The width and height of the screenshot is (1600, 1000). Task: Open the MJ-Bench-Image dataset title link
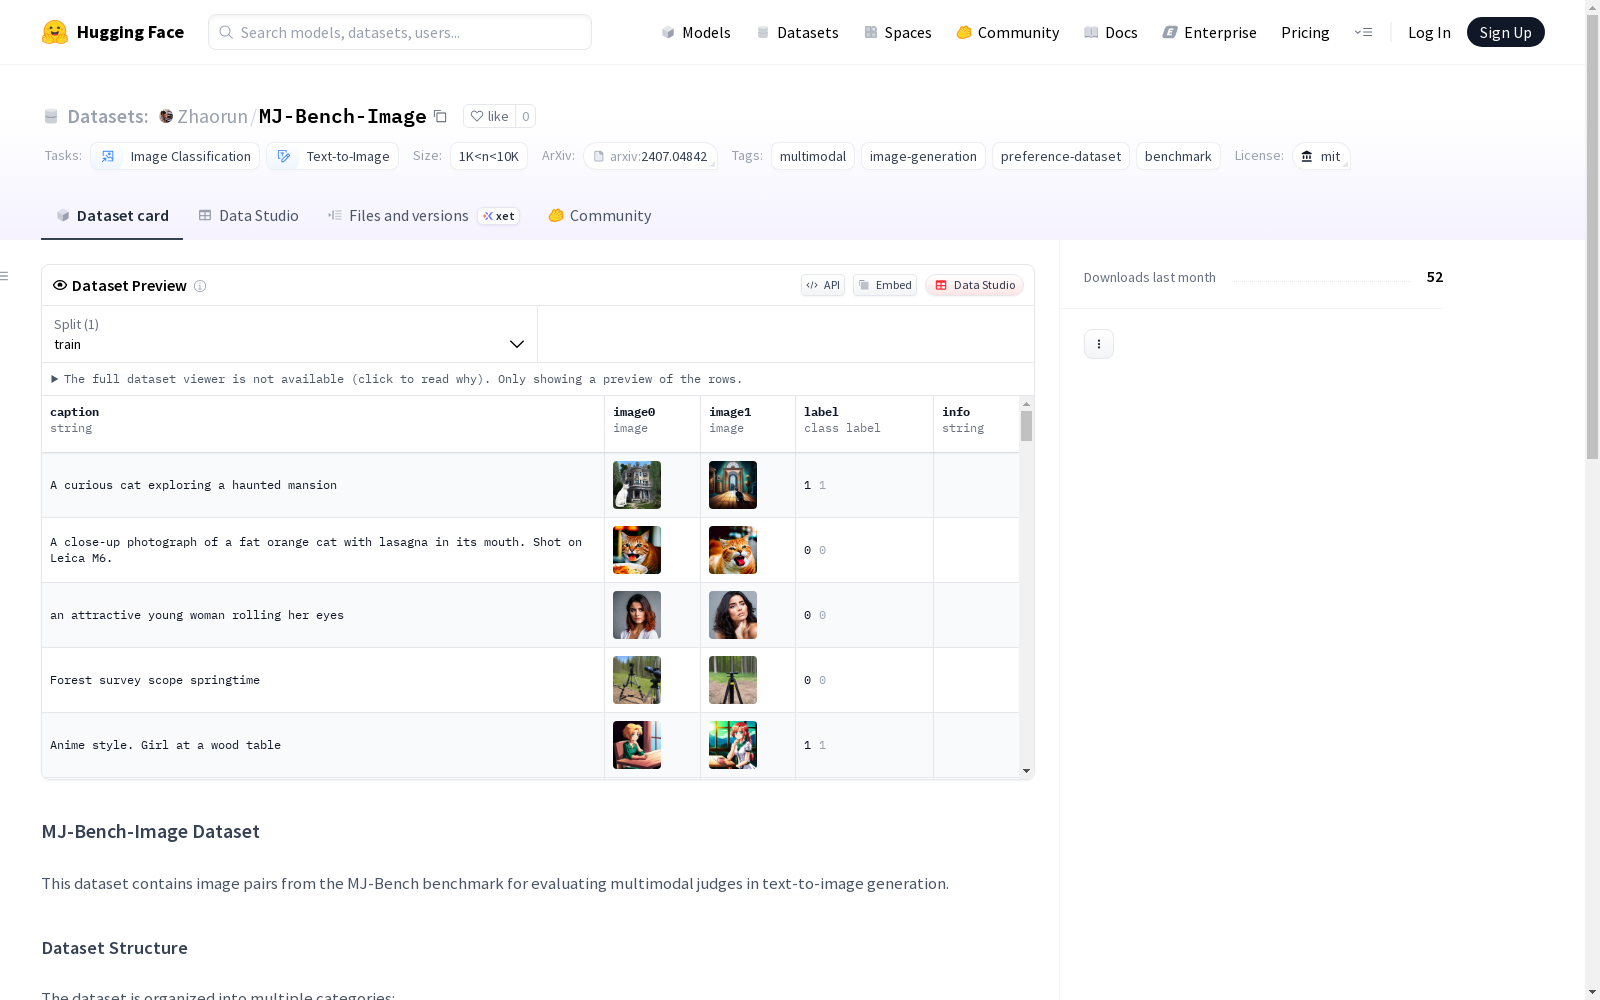[x=342, y=116]
